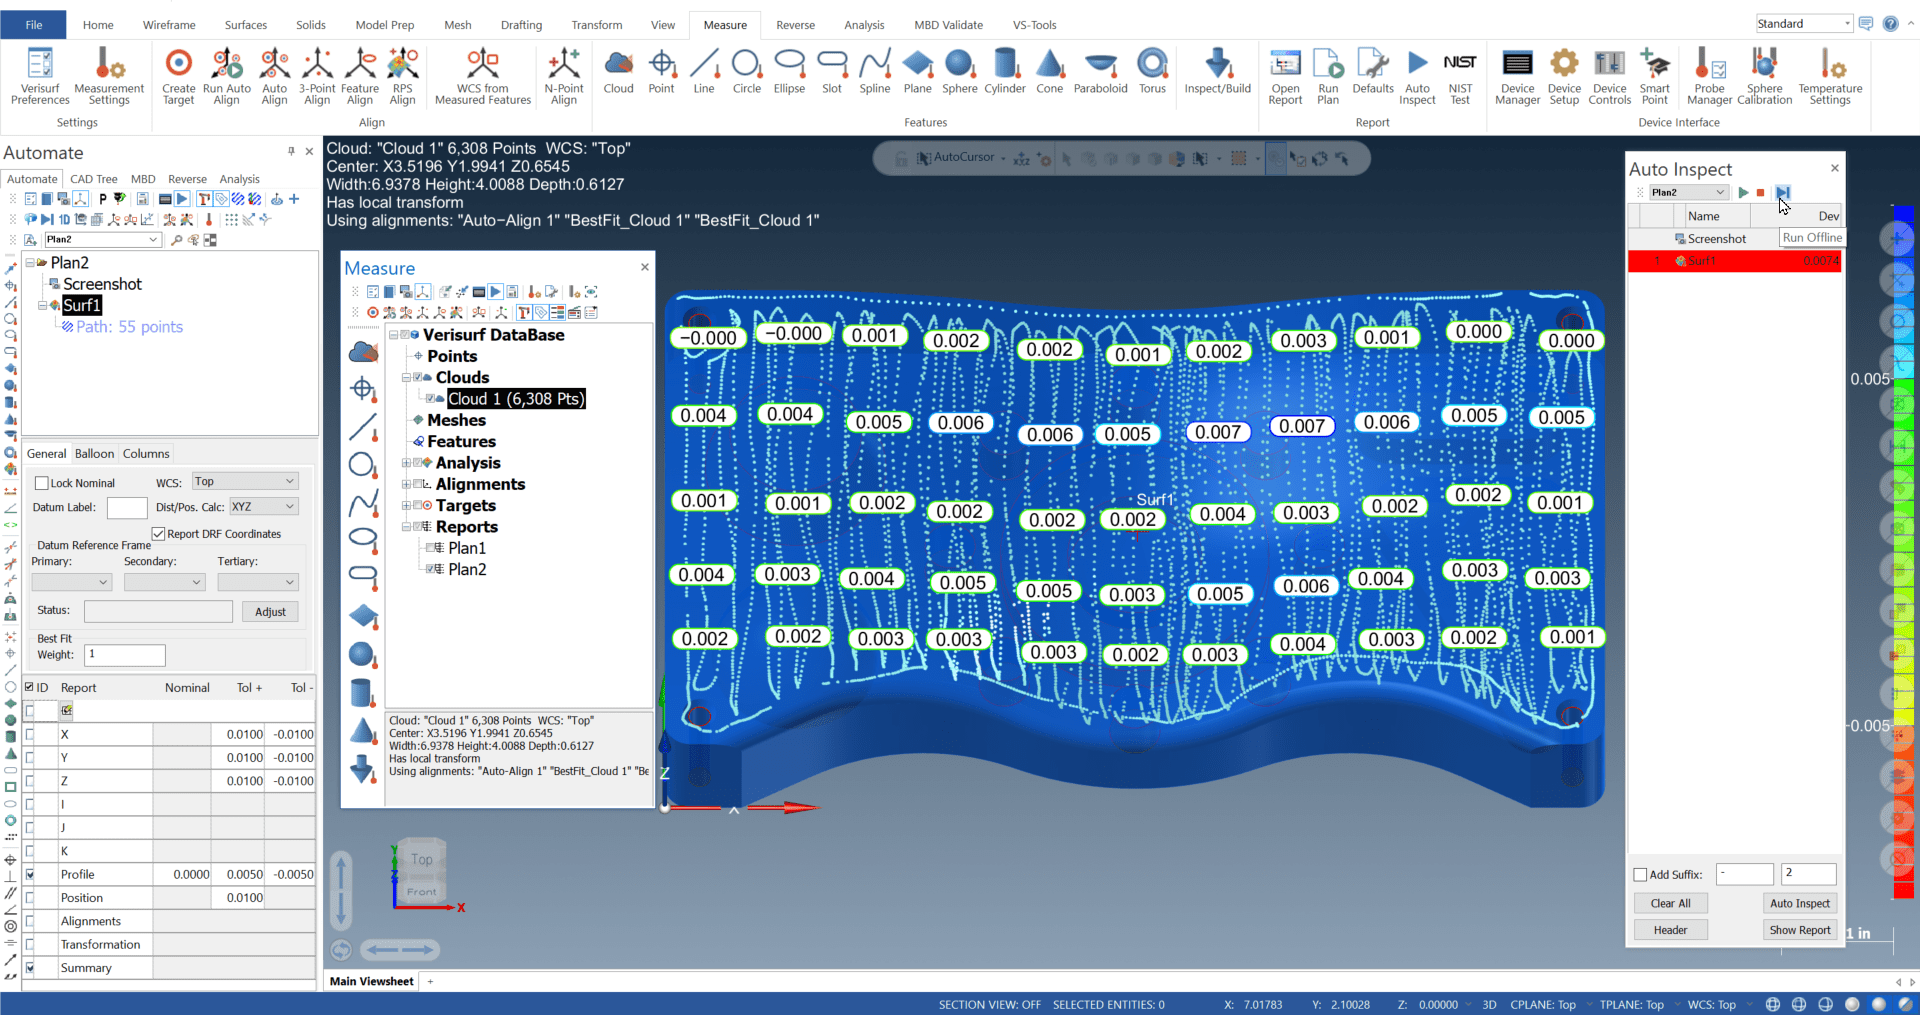Switch to the Balloon tab
The width and height of the screenshot is (1920, 1015).
coord(94,454)
